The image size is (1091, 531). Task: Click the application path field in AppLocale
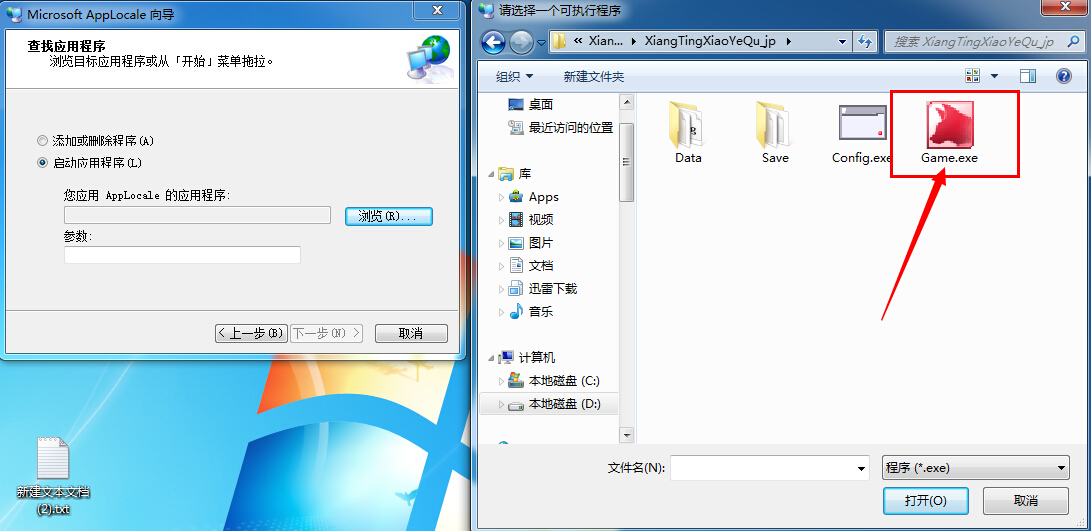click(198, 215)
